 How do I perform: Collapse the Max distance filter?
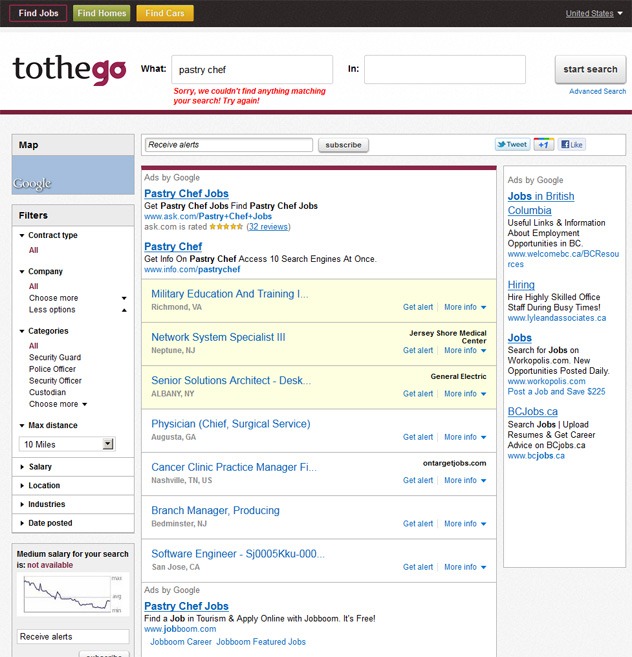pos(49,425)
